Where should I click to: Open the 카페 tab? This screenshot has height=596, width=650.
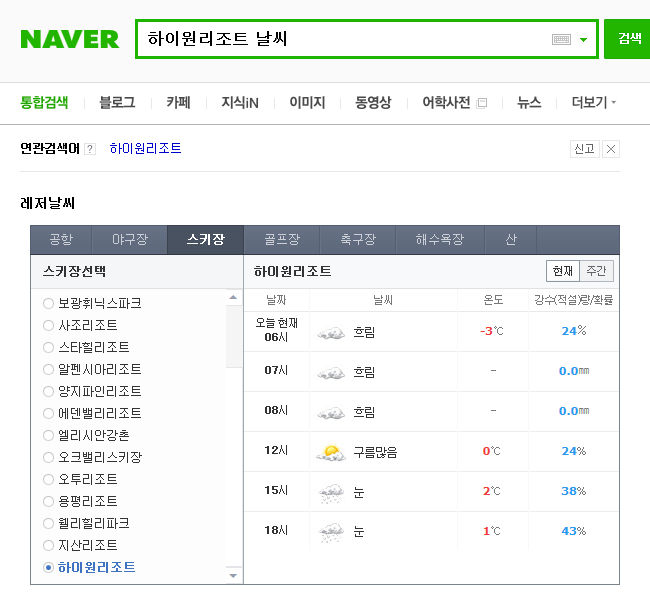(x=178, y=102)
